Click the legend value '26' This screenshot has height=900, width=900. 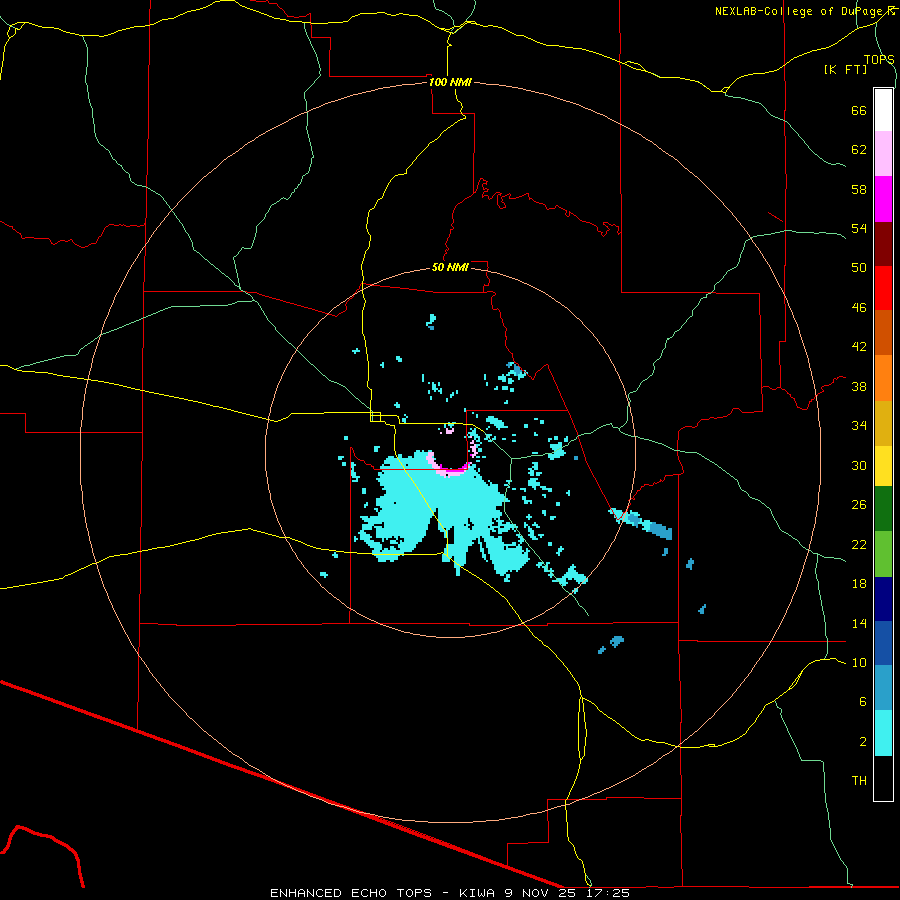coord(859,505)
